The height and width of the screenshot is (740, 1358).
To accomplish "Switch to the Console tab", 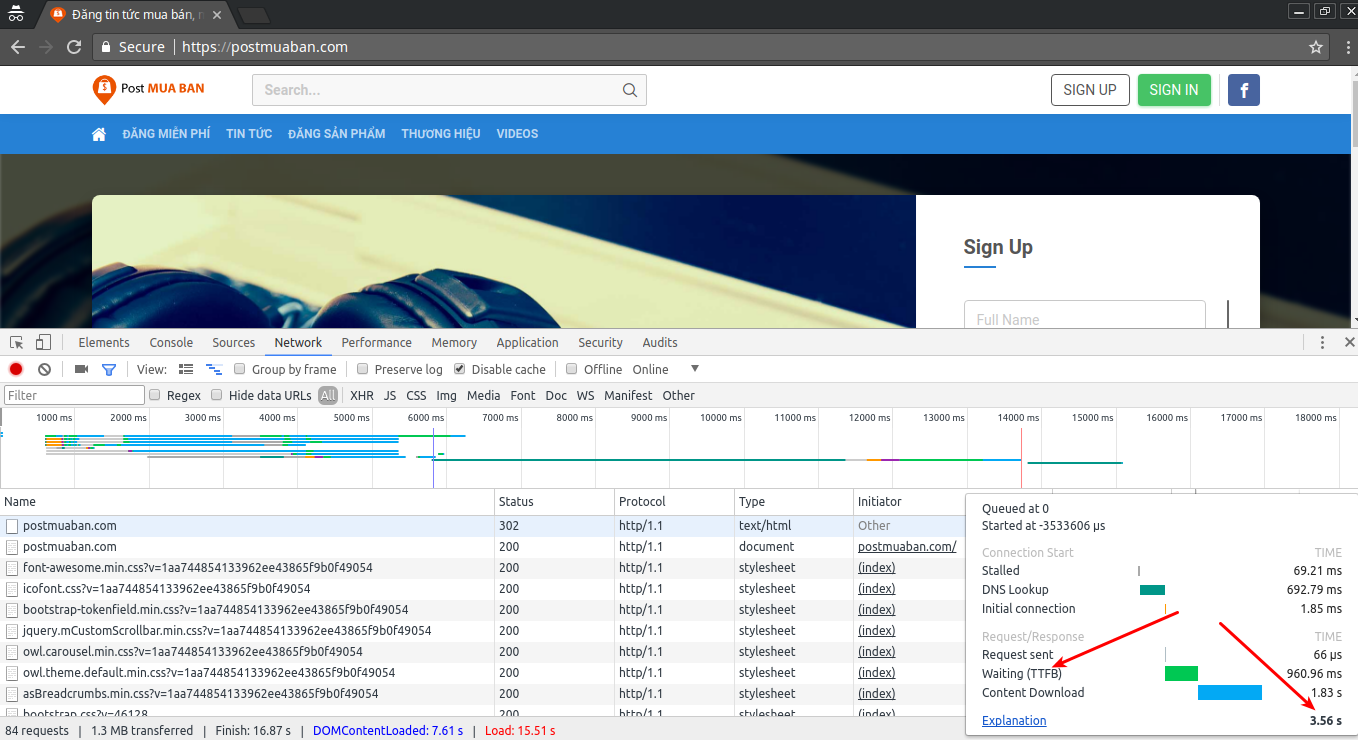I will (171, 342).
